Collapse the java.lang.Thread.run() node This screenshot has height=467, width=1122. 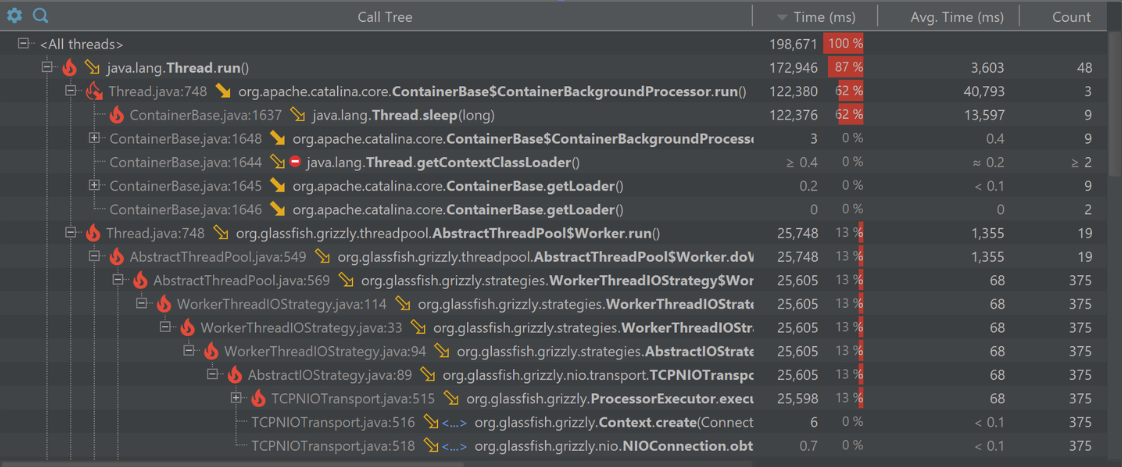point(47,68)
